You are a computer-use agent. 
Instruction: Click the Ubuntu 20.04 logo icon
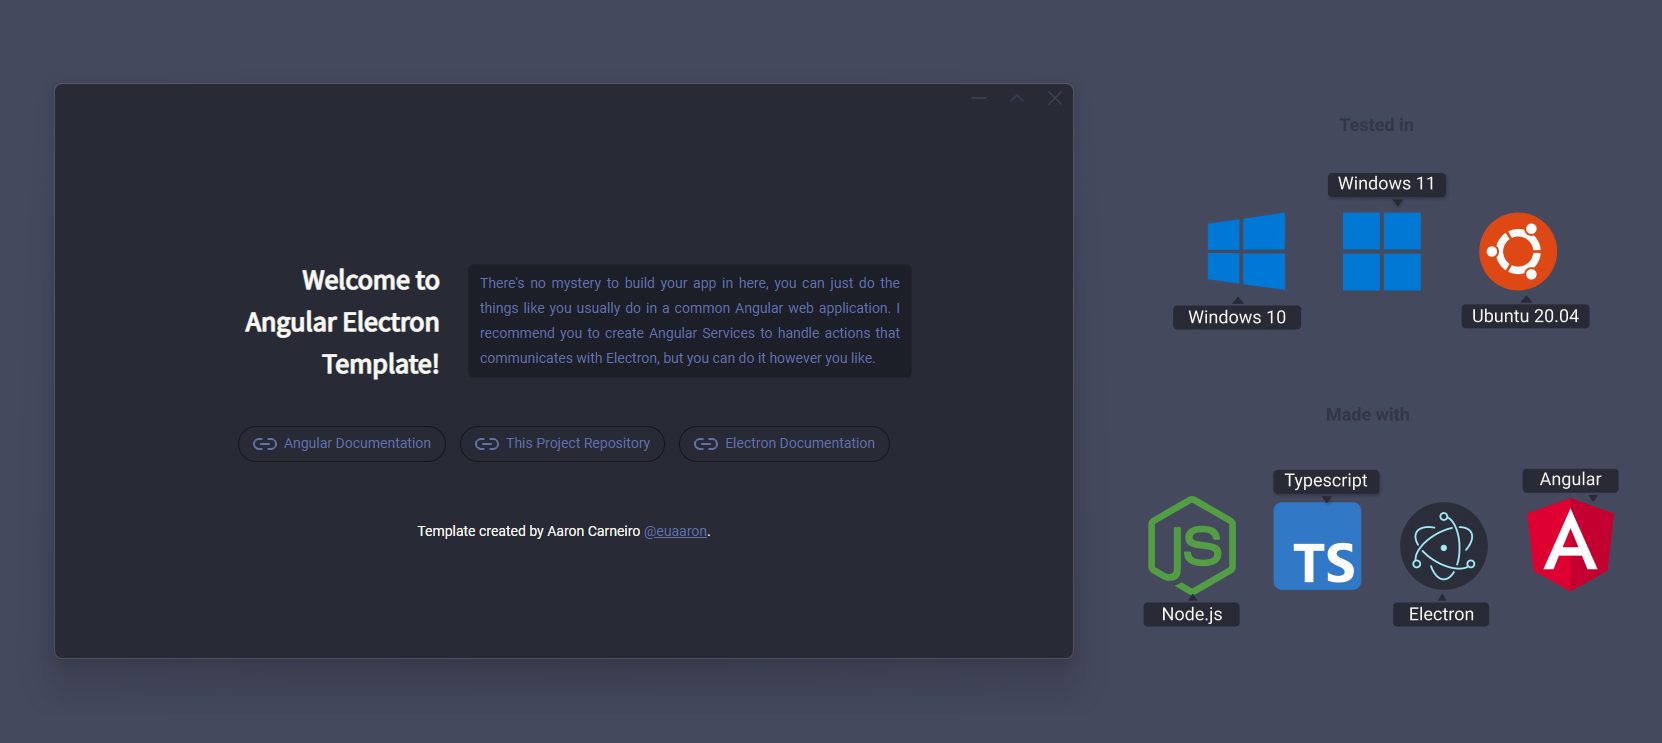point(1518,251)
